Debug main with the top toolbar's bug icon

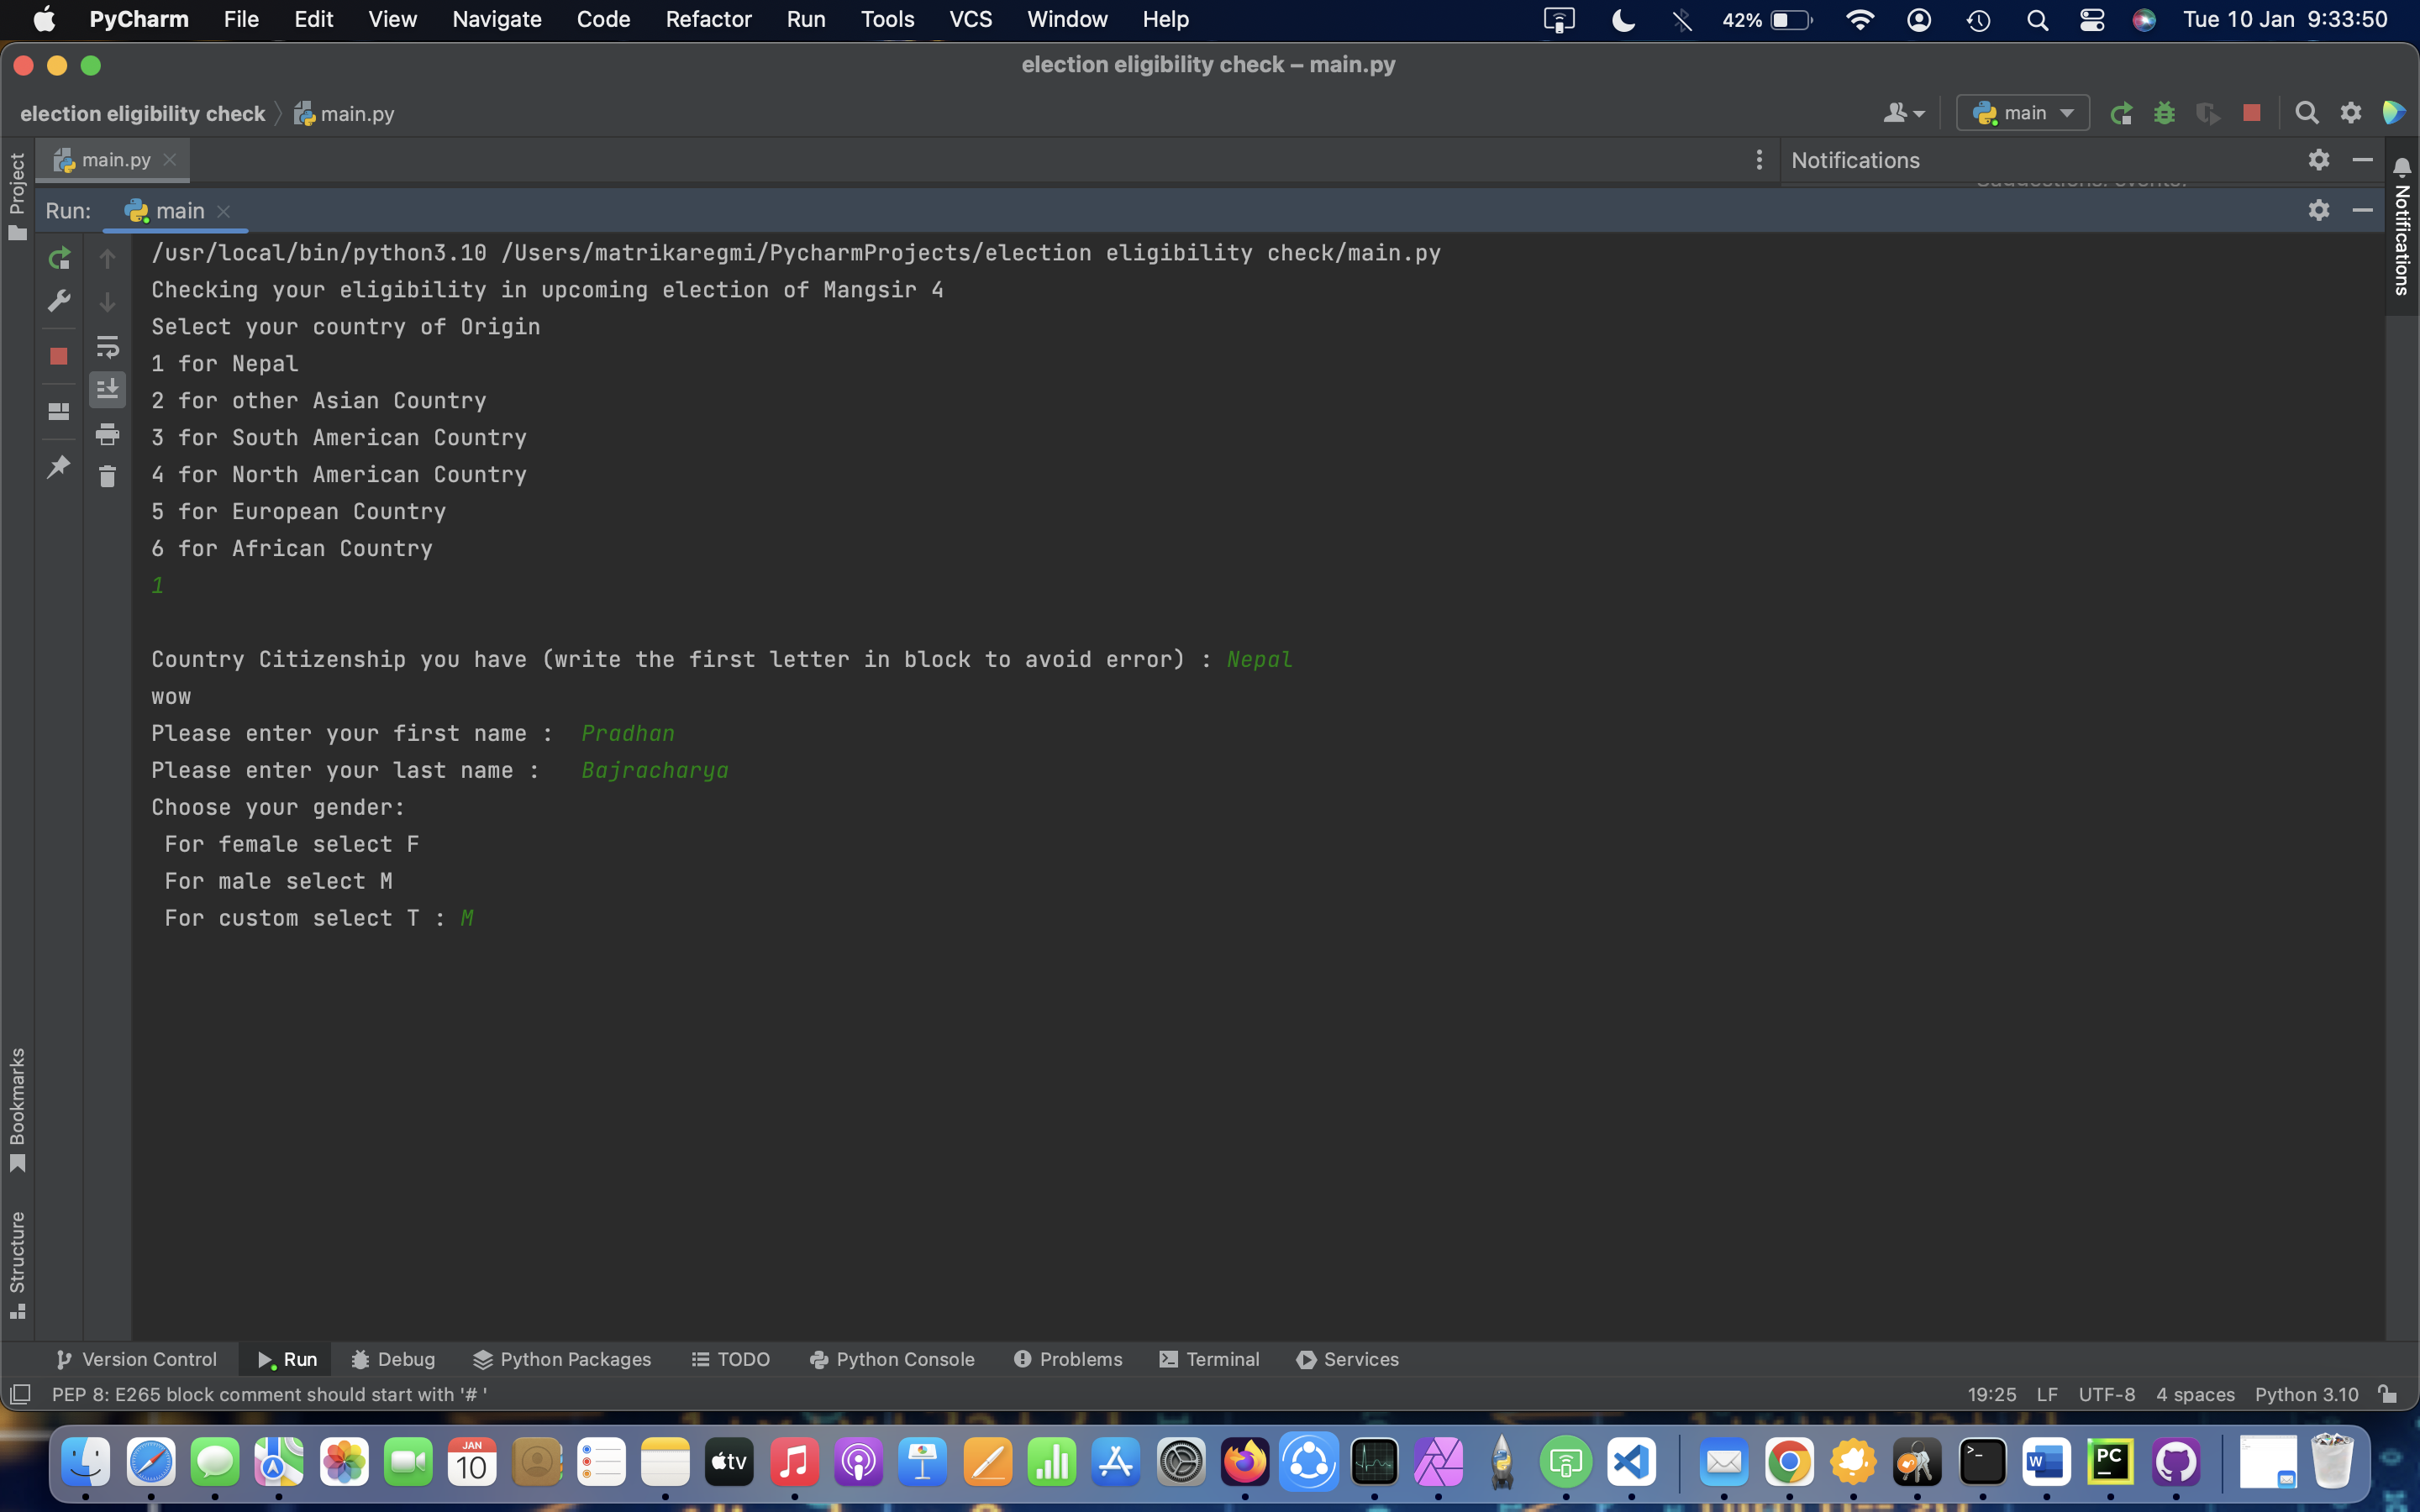click(x=2164, y=113)
